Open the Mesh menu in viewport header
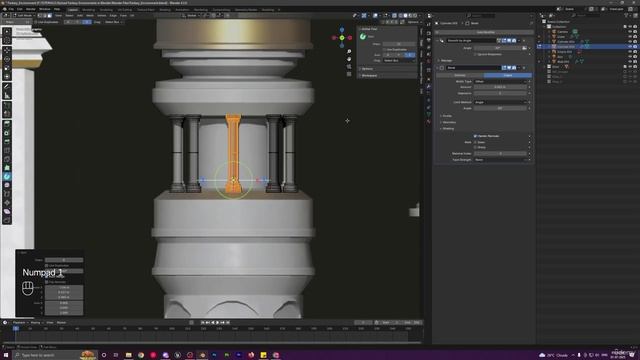640x360 pixels. point(90,16)
